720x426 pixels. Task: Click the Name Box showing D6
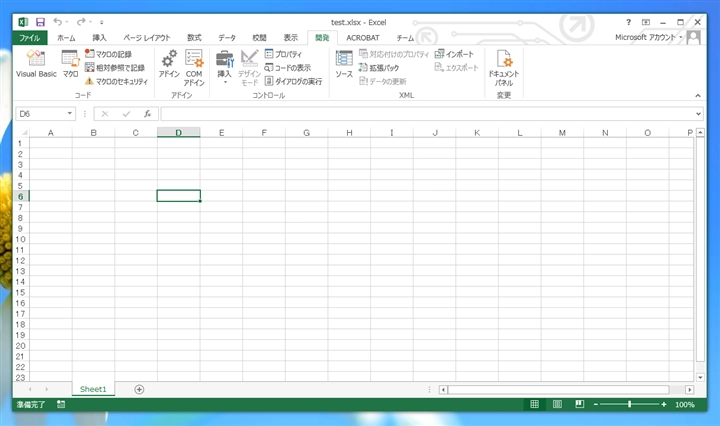point(41,113)
